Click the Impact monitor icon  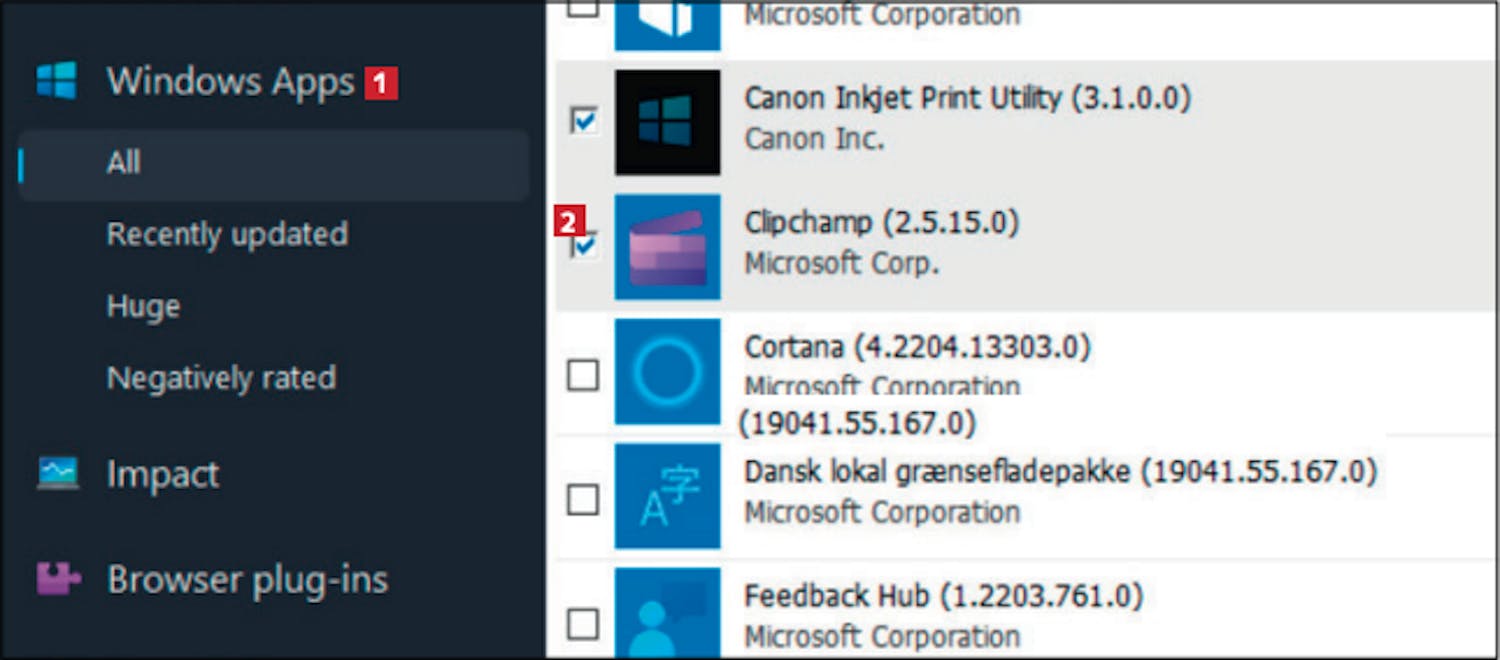pos(57,473)
